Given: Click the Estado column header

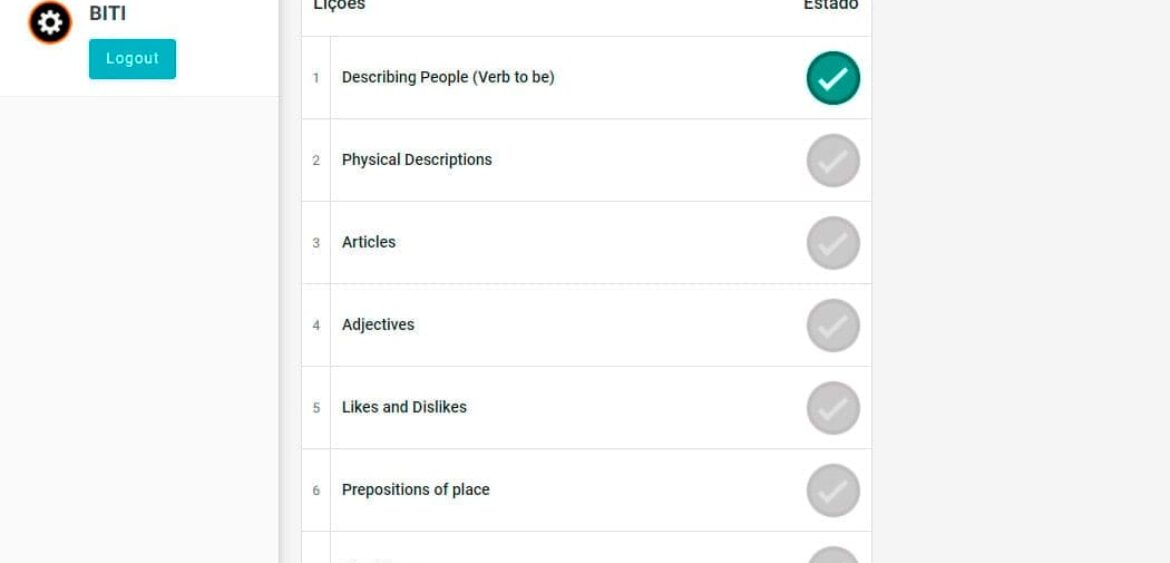Looking at the screenshot, I should (830, 4).
